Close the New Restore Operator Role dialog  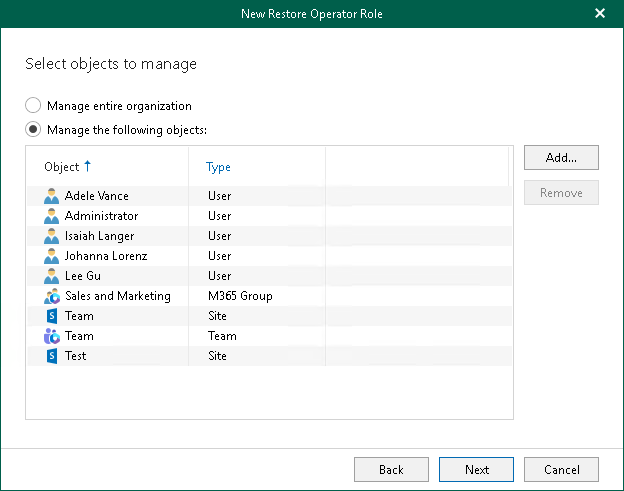(x=600, y=13)
